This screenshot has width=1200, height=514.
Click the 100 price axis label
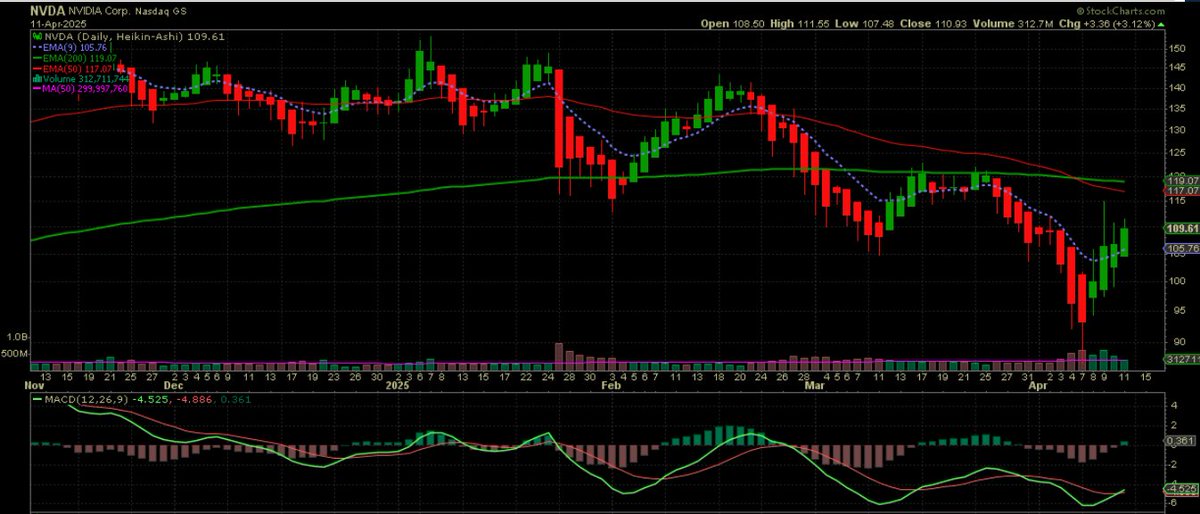point(1176,280)
